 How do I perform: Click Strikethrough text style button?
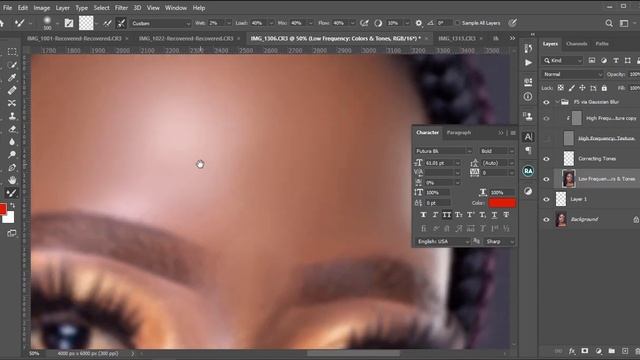[506, 215]
